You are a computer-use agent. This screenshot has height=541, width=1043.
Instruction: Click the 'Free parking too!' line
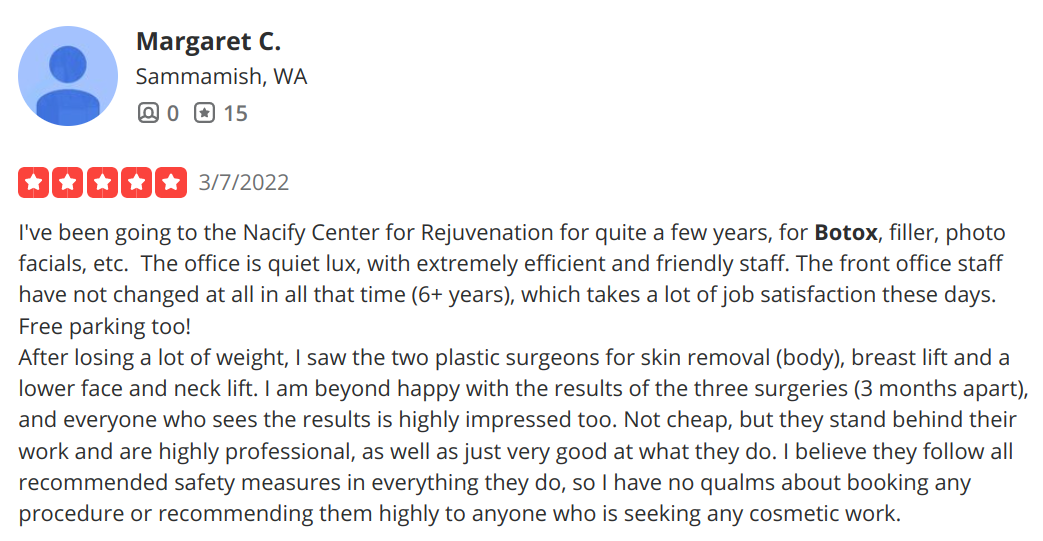click(x=104, y=326)
